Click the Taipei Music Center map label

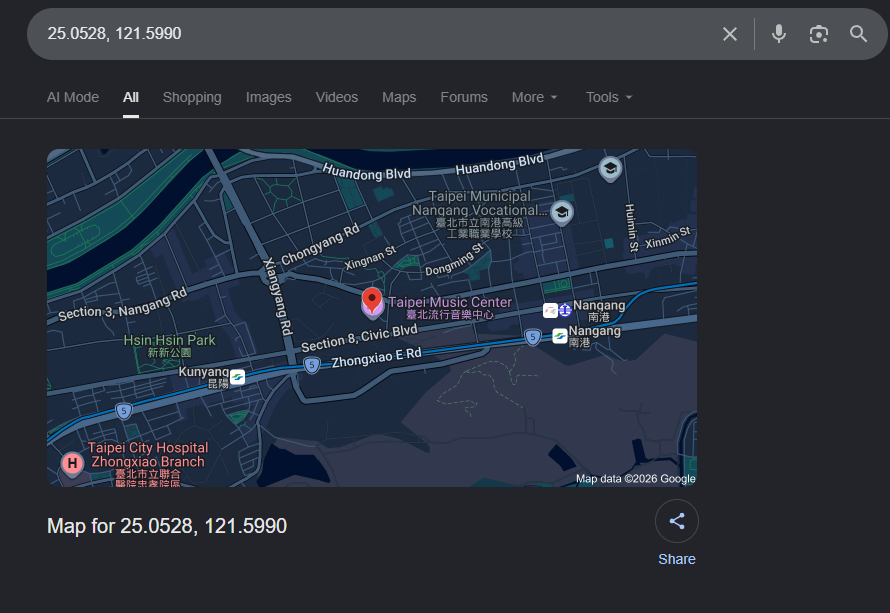[x=450, y=308]
